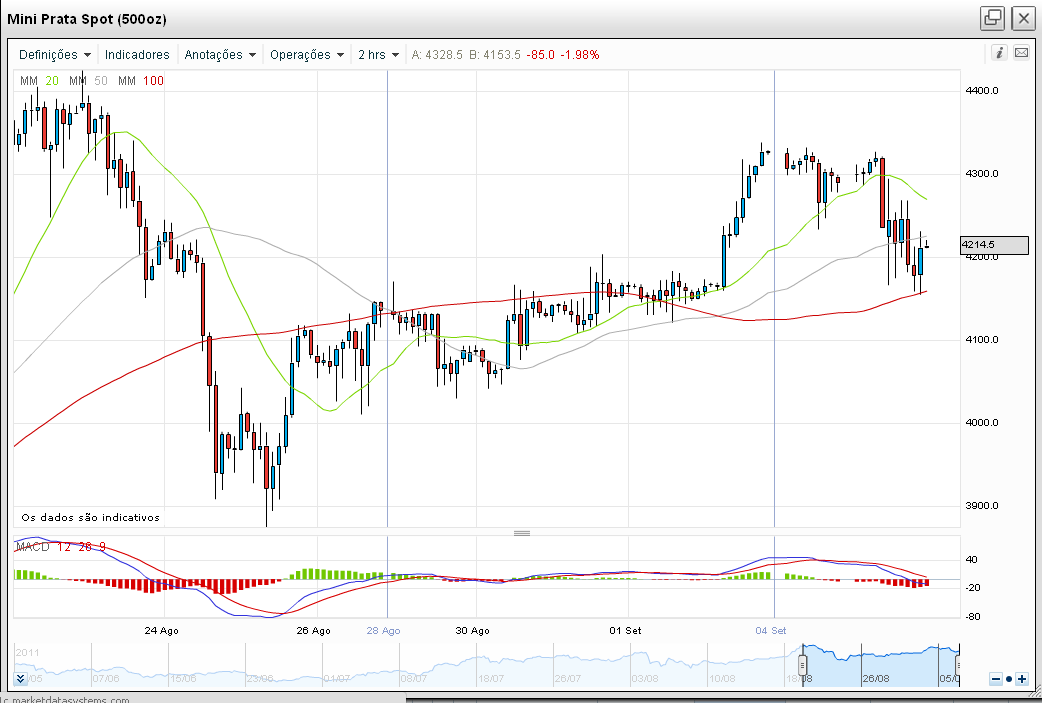Click the 'Os dados são indicativos' notice
This screenshot has height=703, width=1042.
pyautogui.click(x=90, y=517)
